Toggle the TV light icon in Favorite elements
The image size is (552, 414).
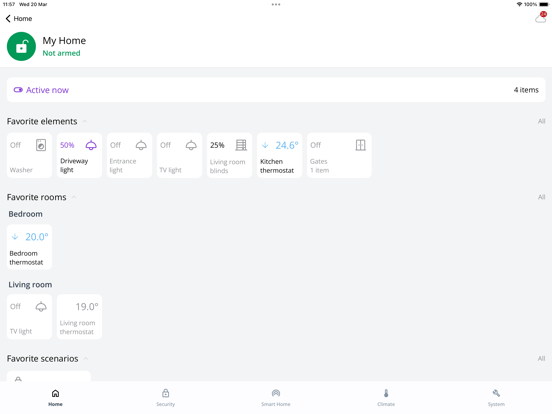point(191,145)
